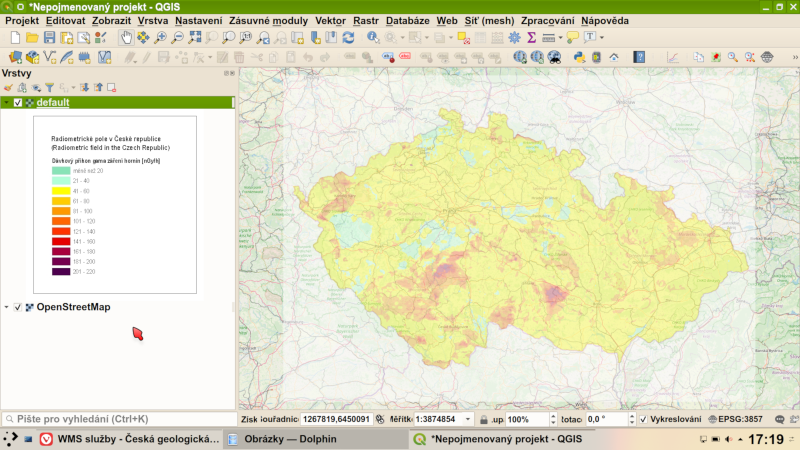Open the map scale dropdown
This screenshot has height=450, width=800.
click(468, 419)
